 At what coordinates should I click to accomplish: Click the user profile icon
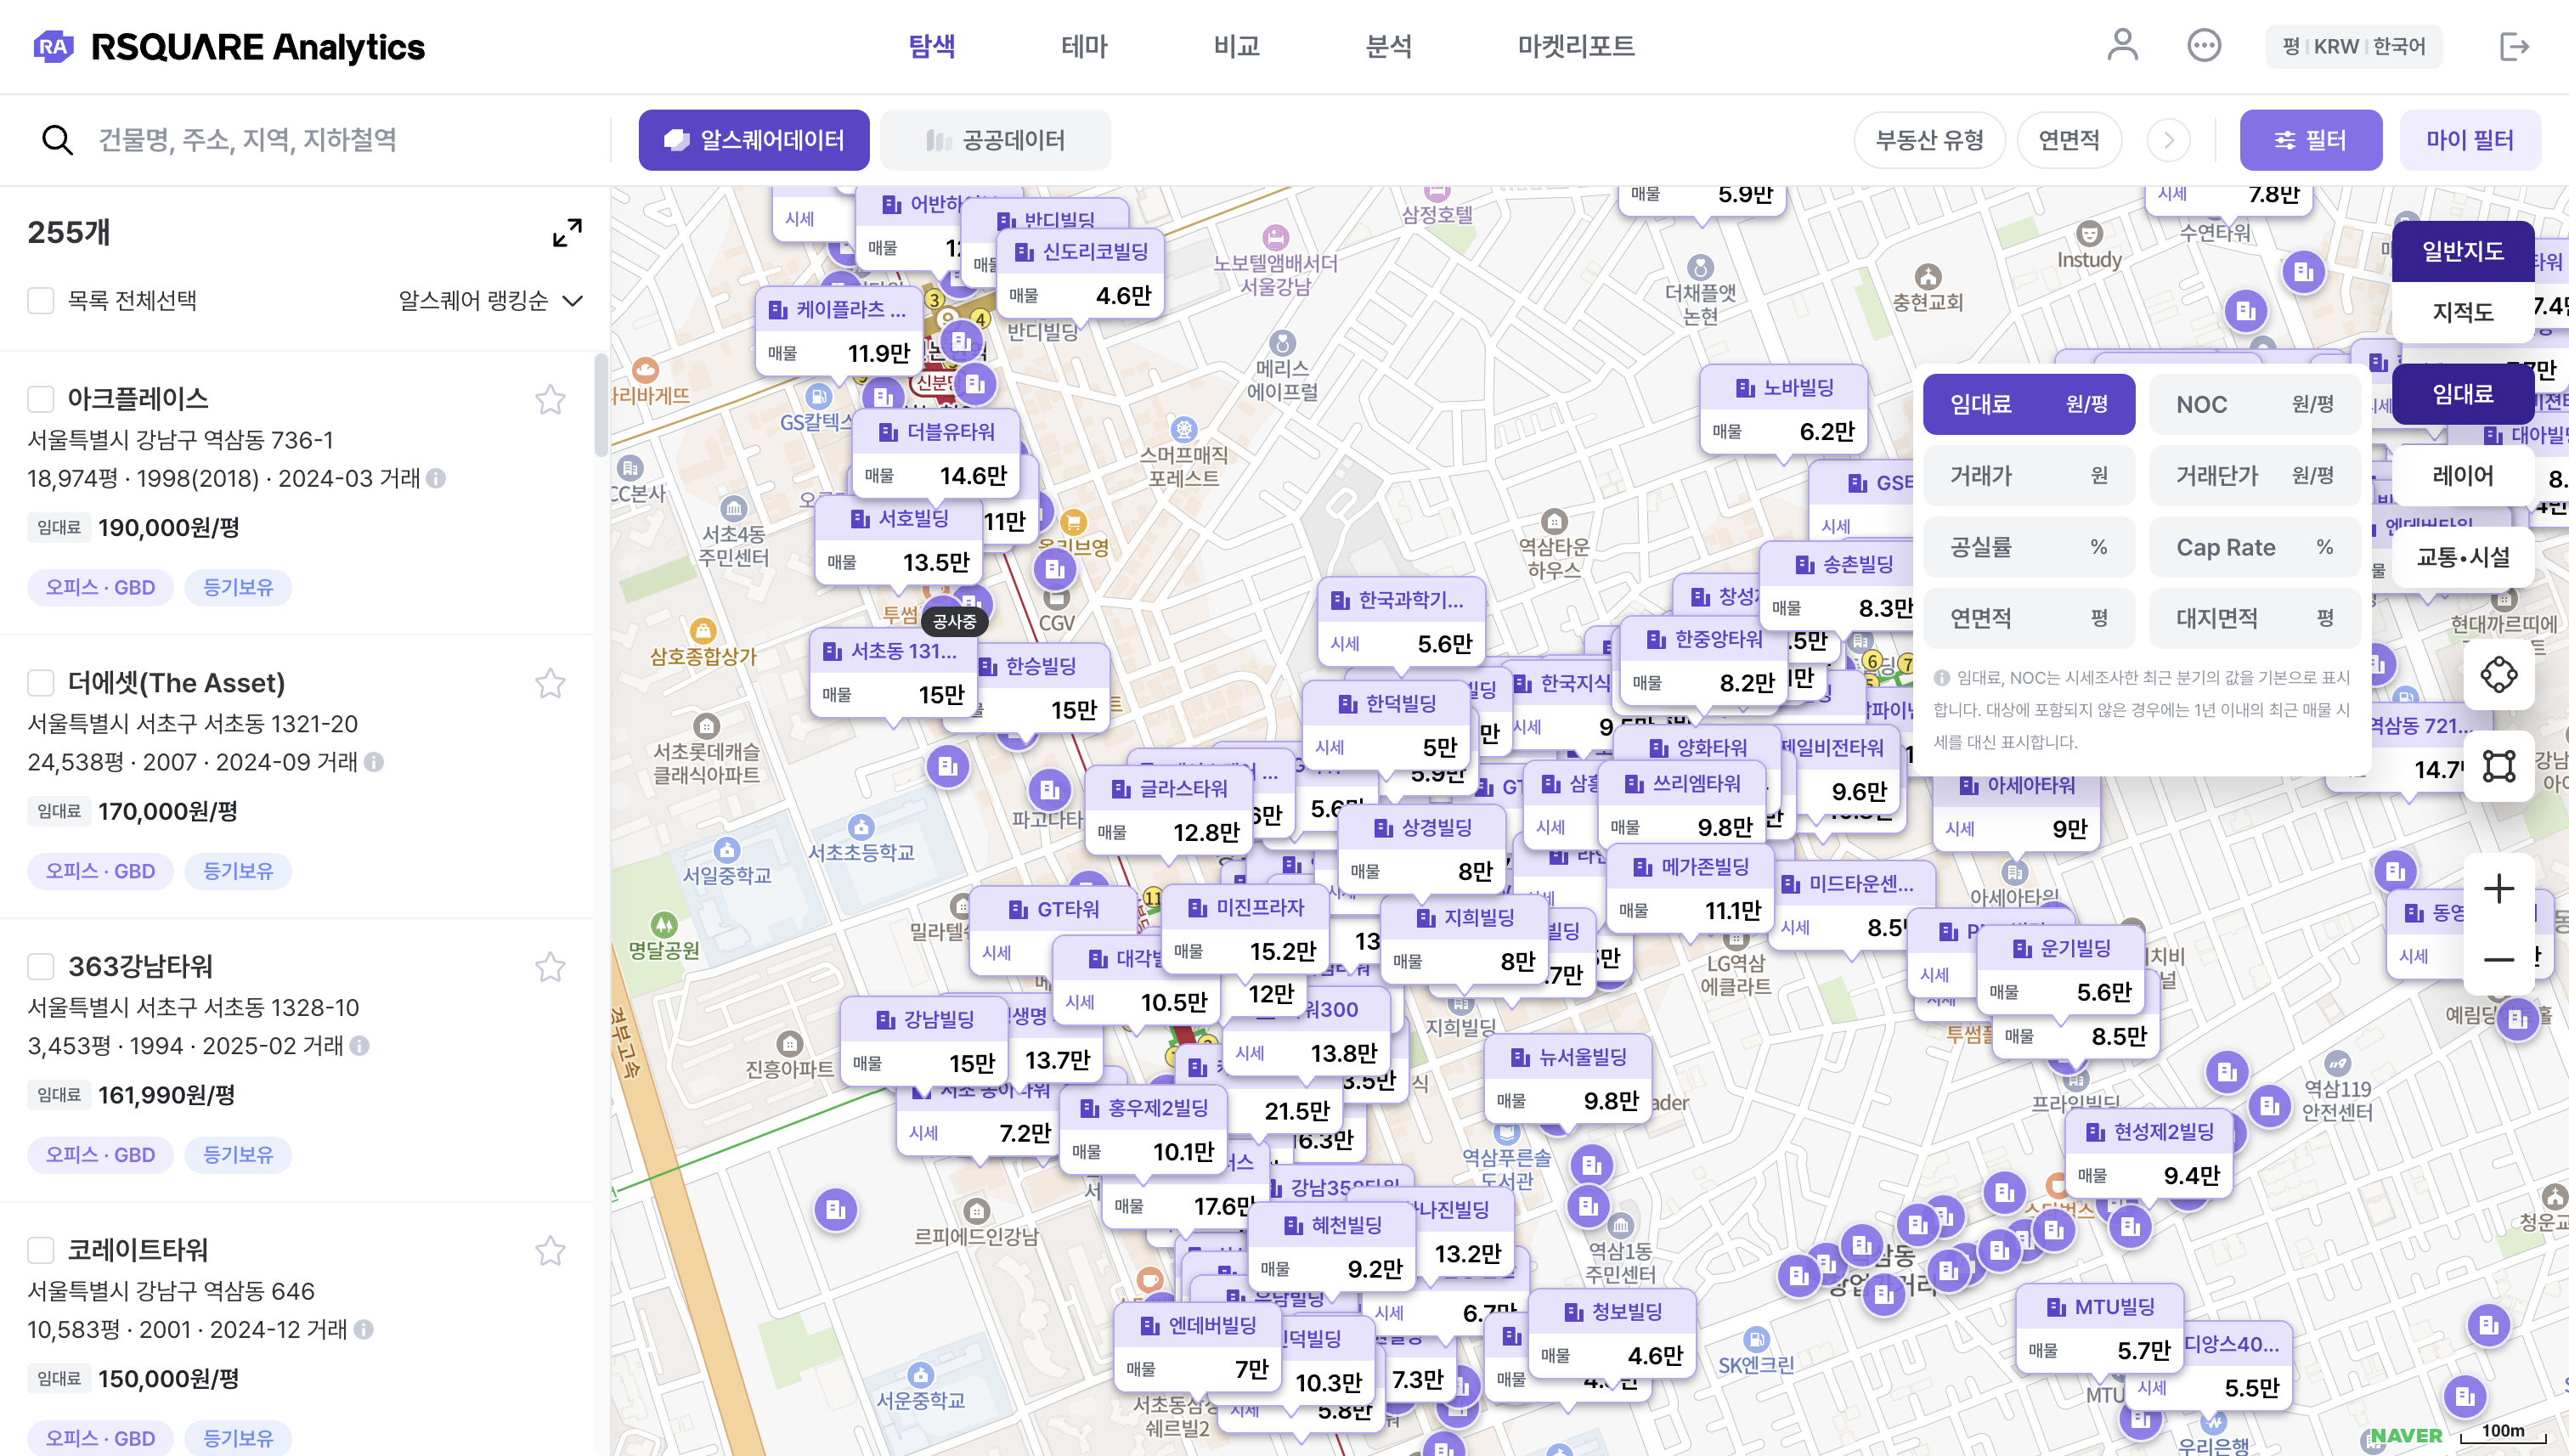2122,46
